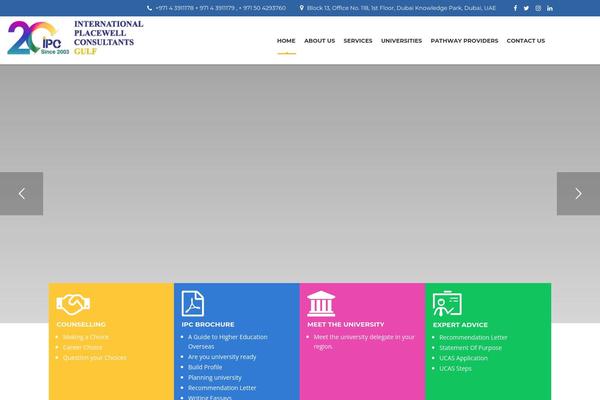Click the Expert Advice presenter icon
The image size is (600, 400).
[447, 304]
